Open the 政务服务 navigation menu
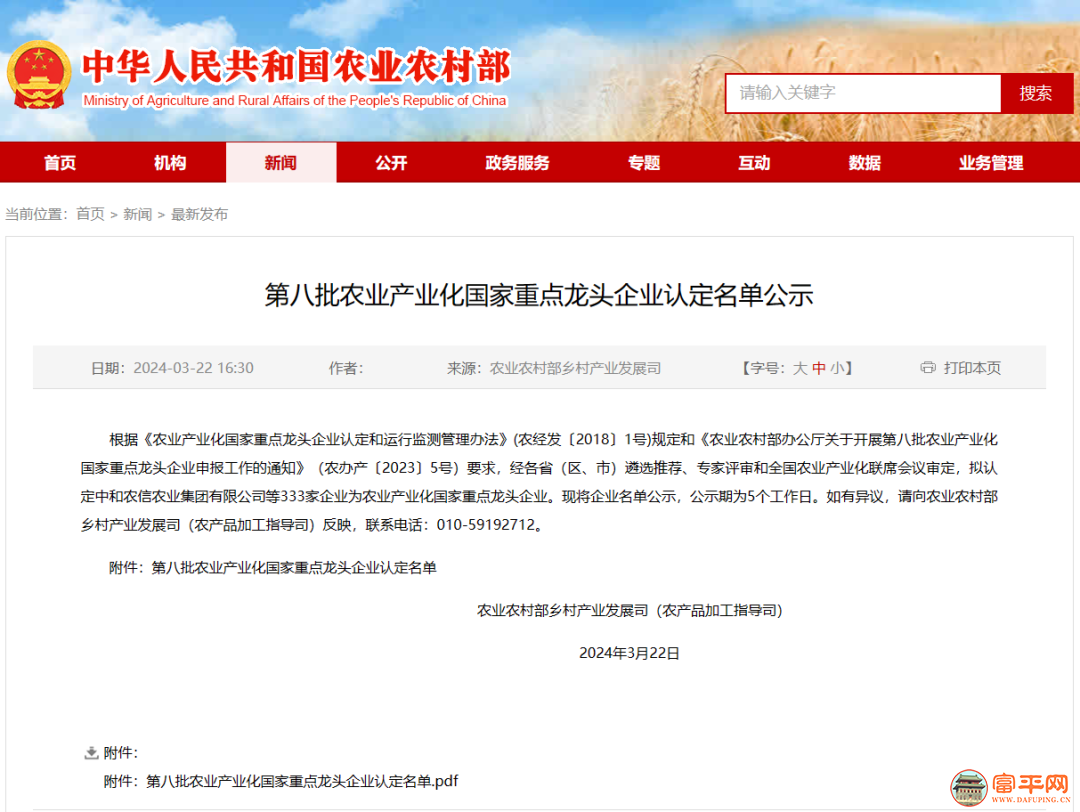The height and width of the screenshot is (812, 1080). click(x=517, y=163)
